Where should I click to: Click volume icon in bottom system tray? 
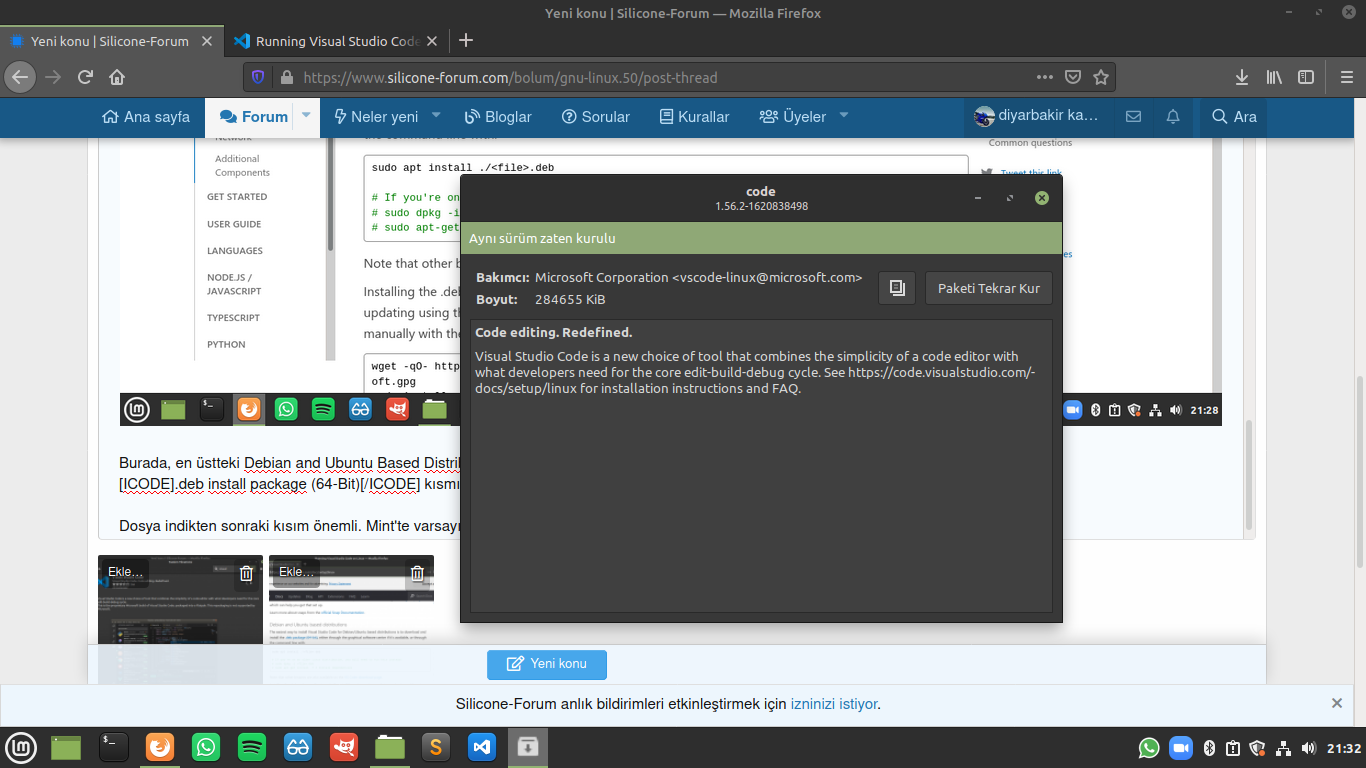[1308, 748]
